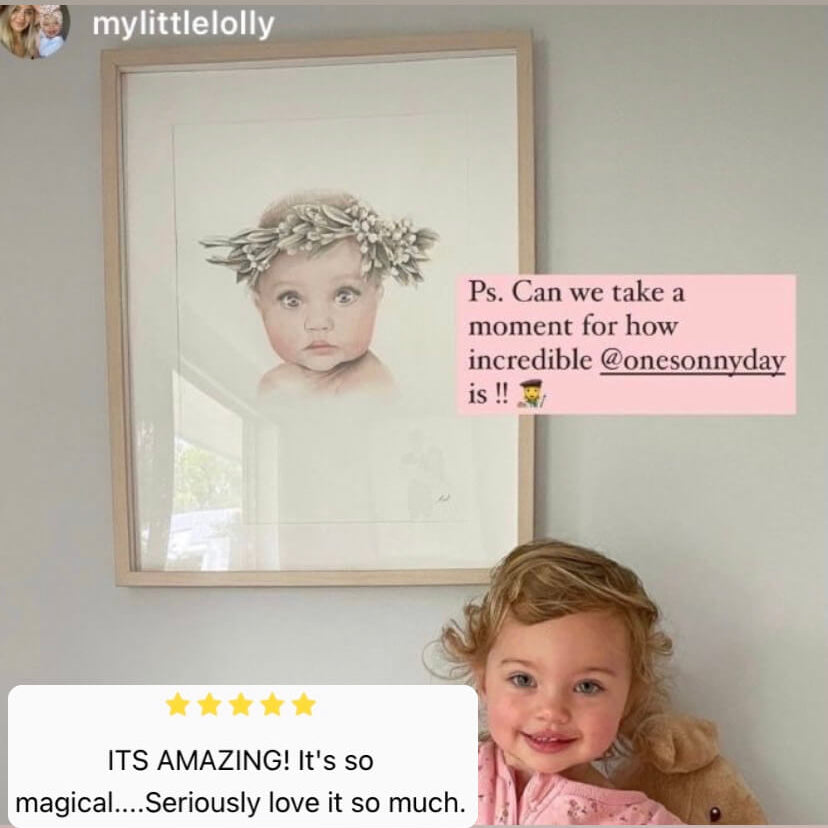Open the @onesonnyday mention link
This screenshot has width=828, height=828.
pos(692,361)
